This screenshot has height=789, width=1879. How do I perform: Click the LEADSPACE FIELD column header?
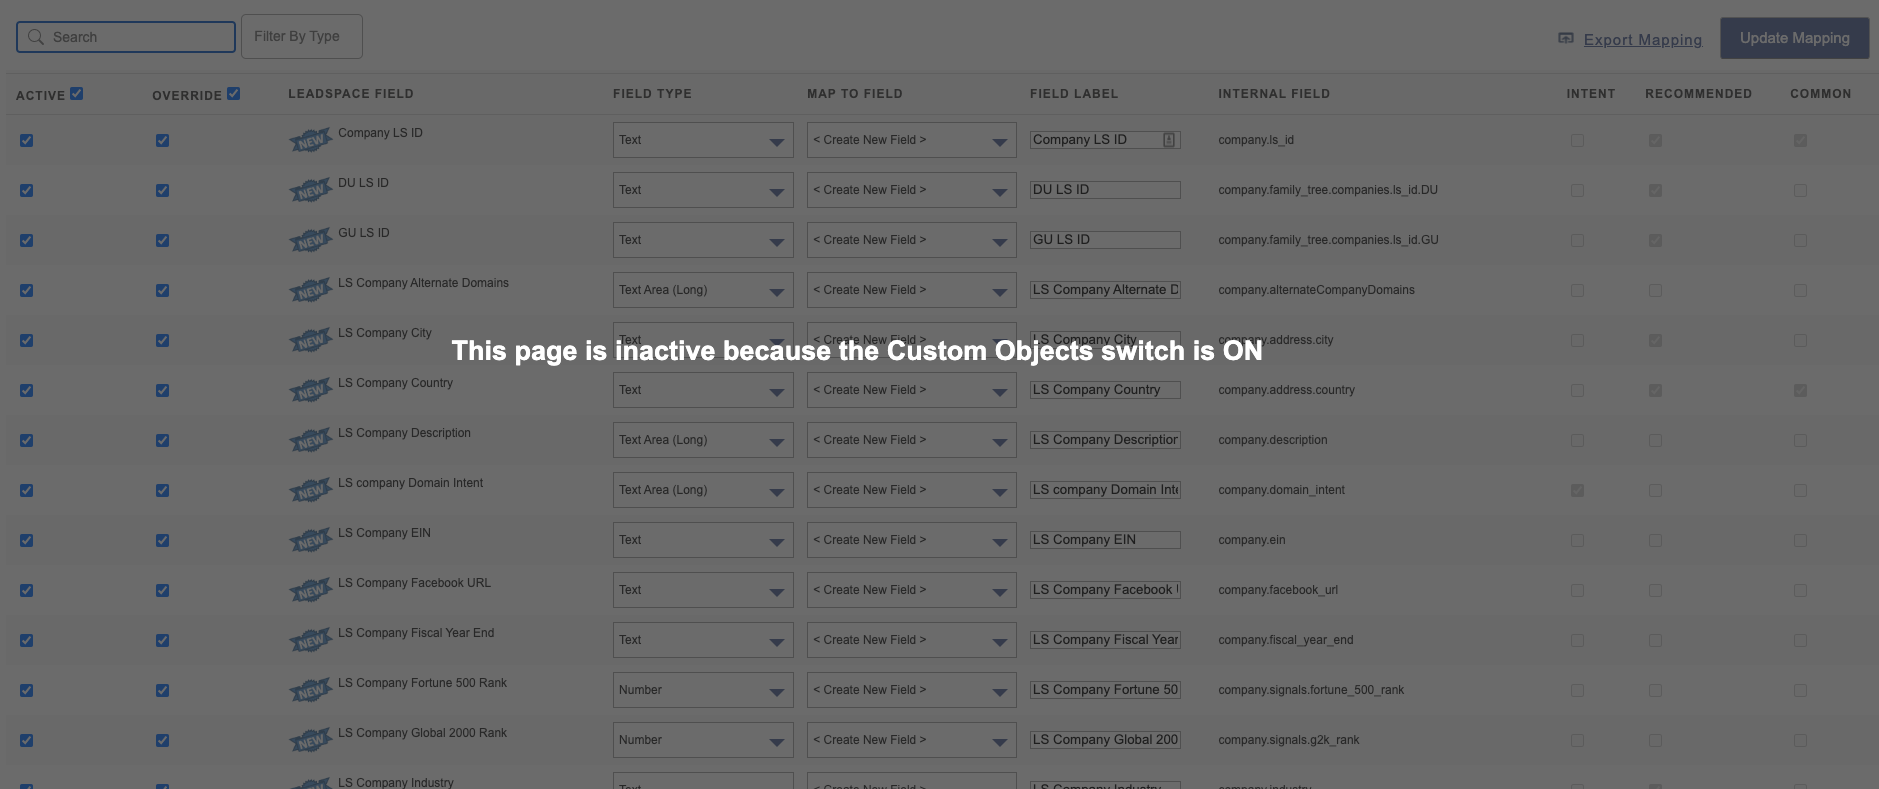click(351, 94)
